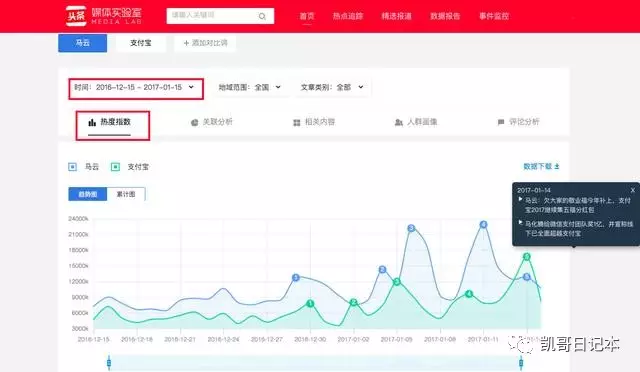Click the 数据下载 download icon

(x=557, y=166)
